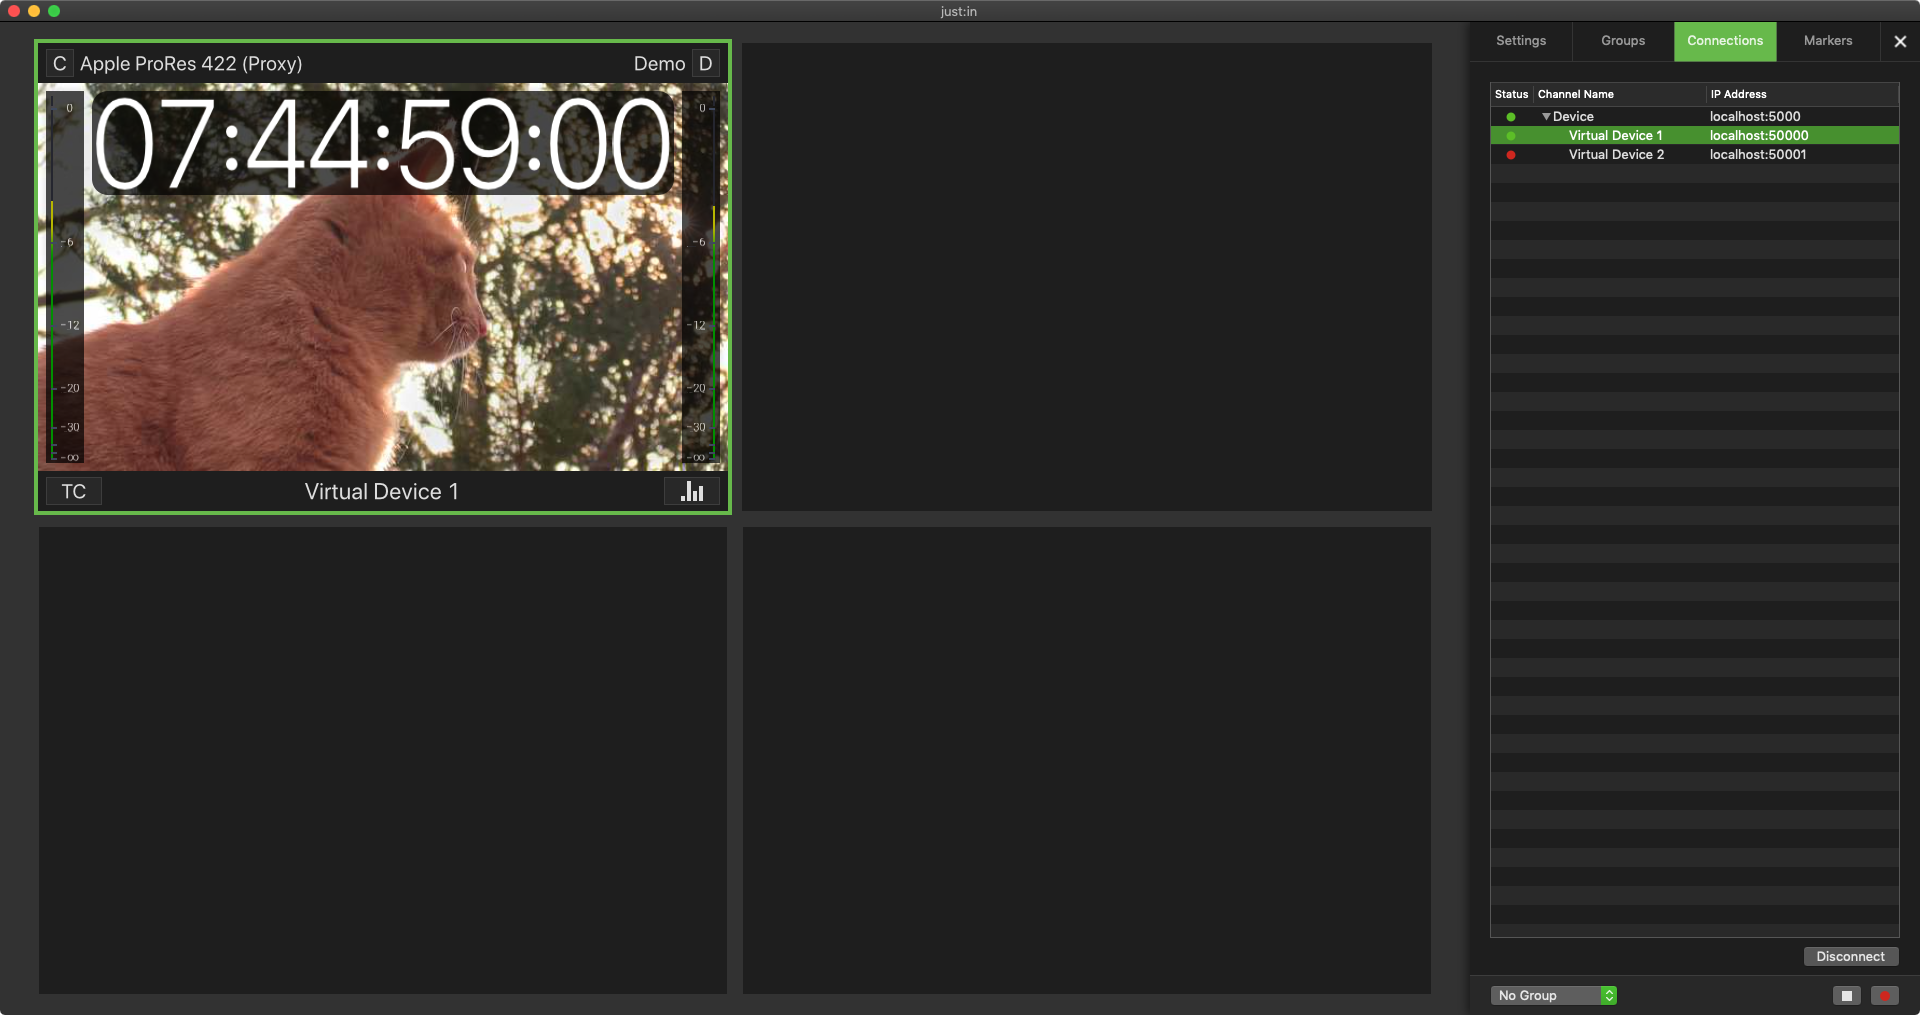
Task: Switch to the Settings tab
Action: point(1521,41)
